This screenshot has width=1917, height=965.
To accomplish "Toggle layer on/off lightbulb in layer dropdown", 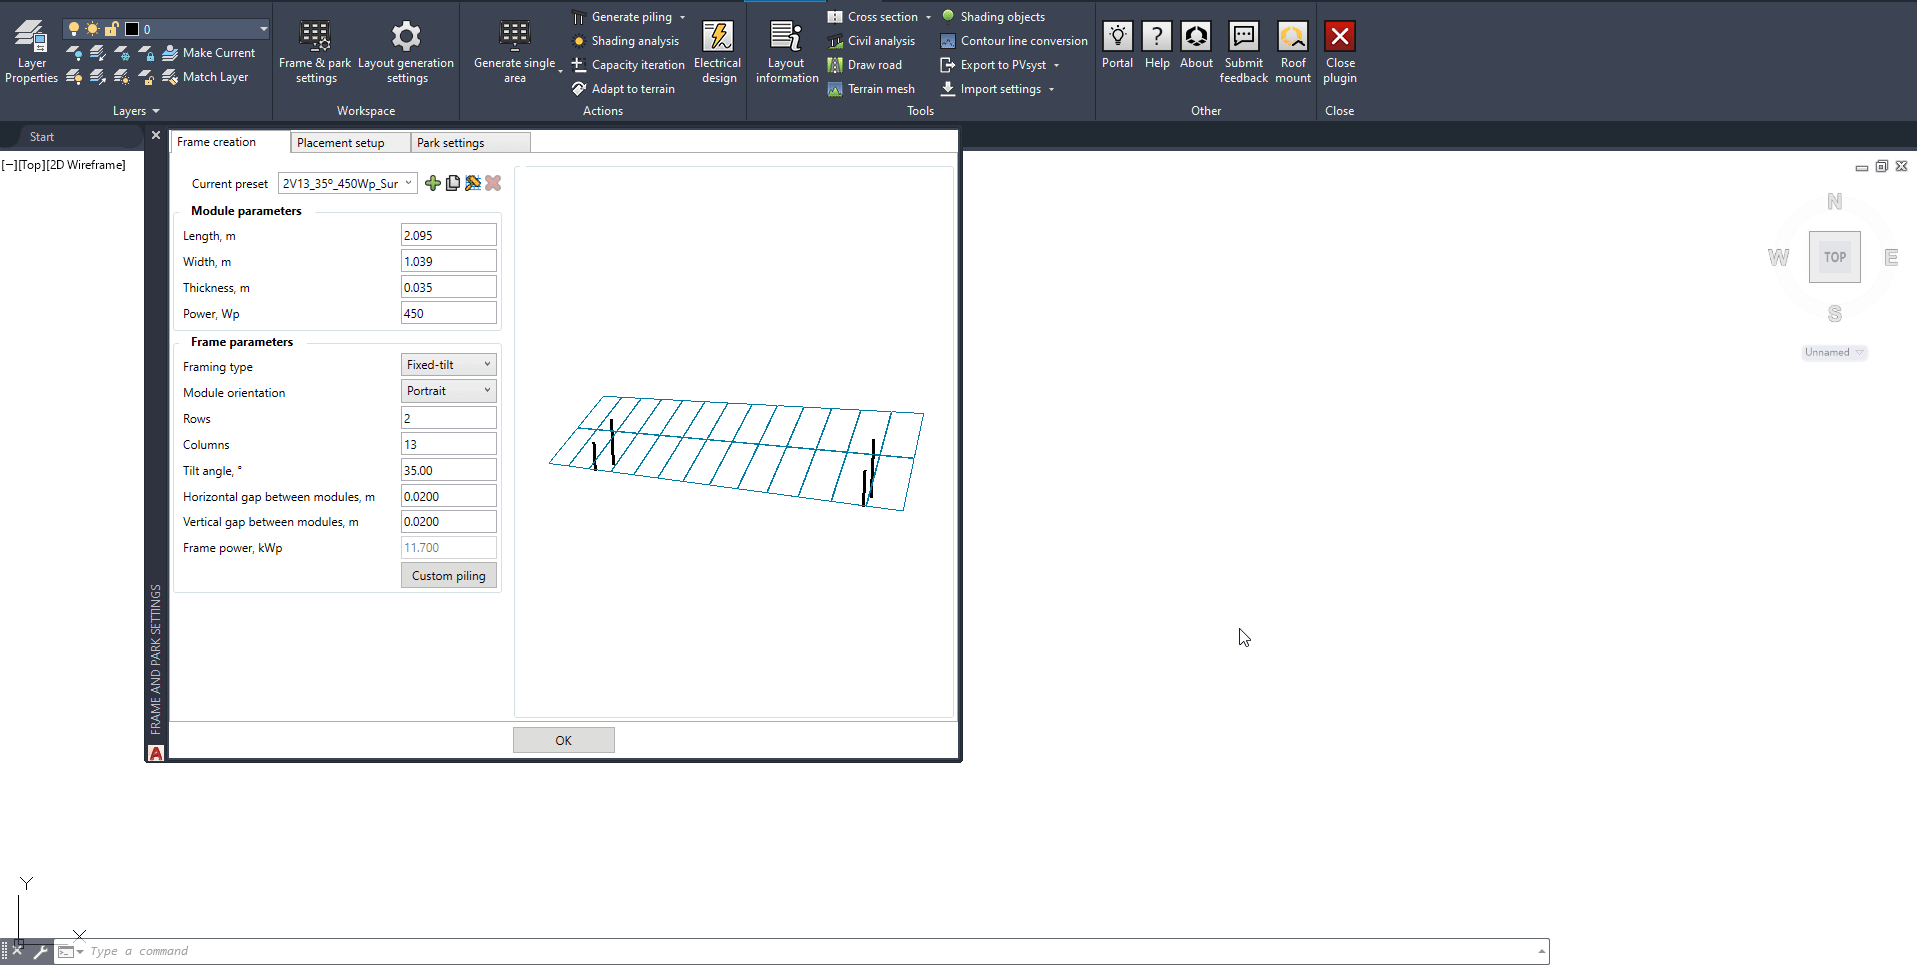I will coord(74,29).
